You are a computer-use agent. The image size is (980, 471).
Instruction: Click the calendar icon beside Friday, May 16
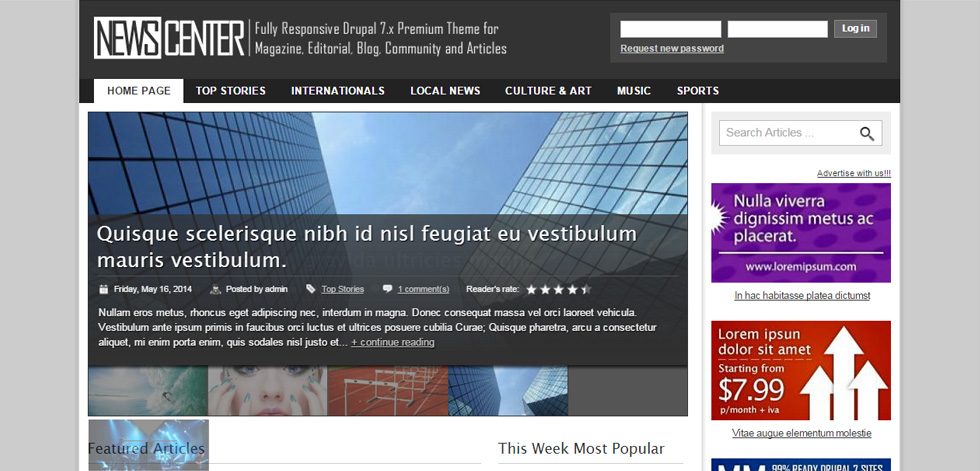click(x=104, y=289)
